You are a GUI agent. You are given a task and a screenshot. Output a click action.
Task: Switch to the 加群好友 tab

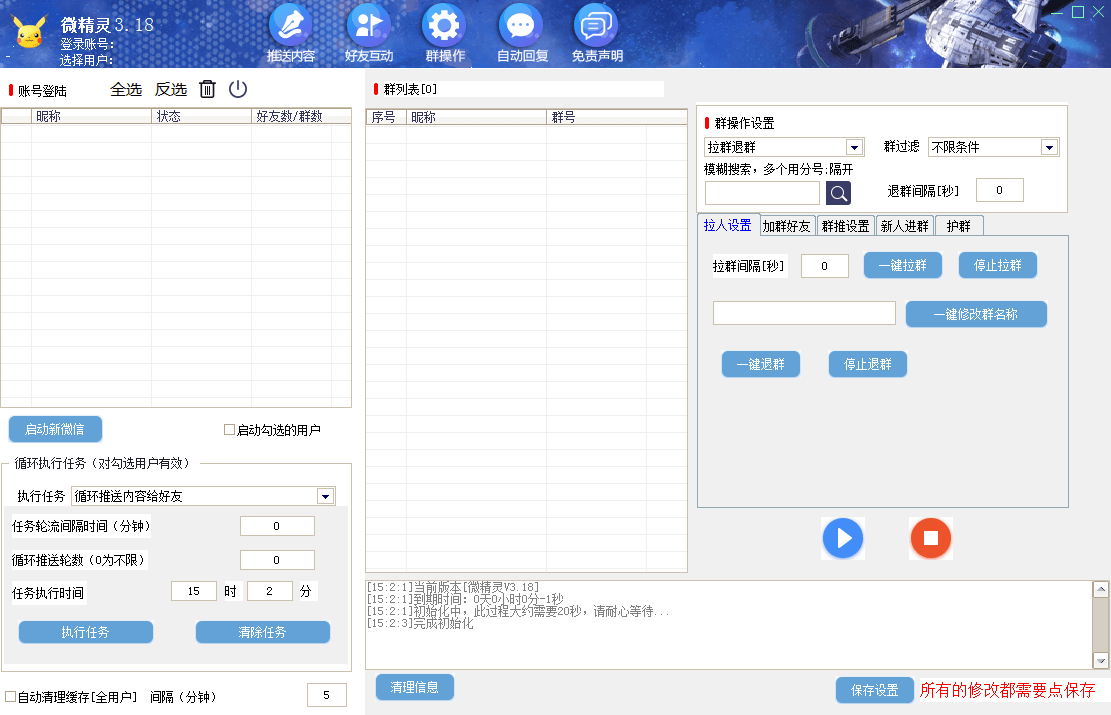click(x=786, y=226)
